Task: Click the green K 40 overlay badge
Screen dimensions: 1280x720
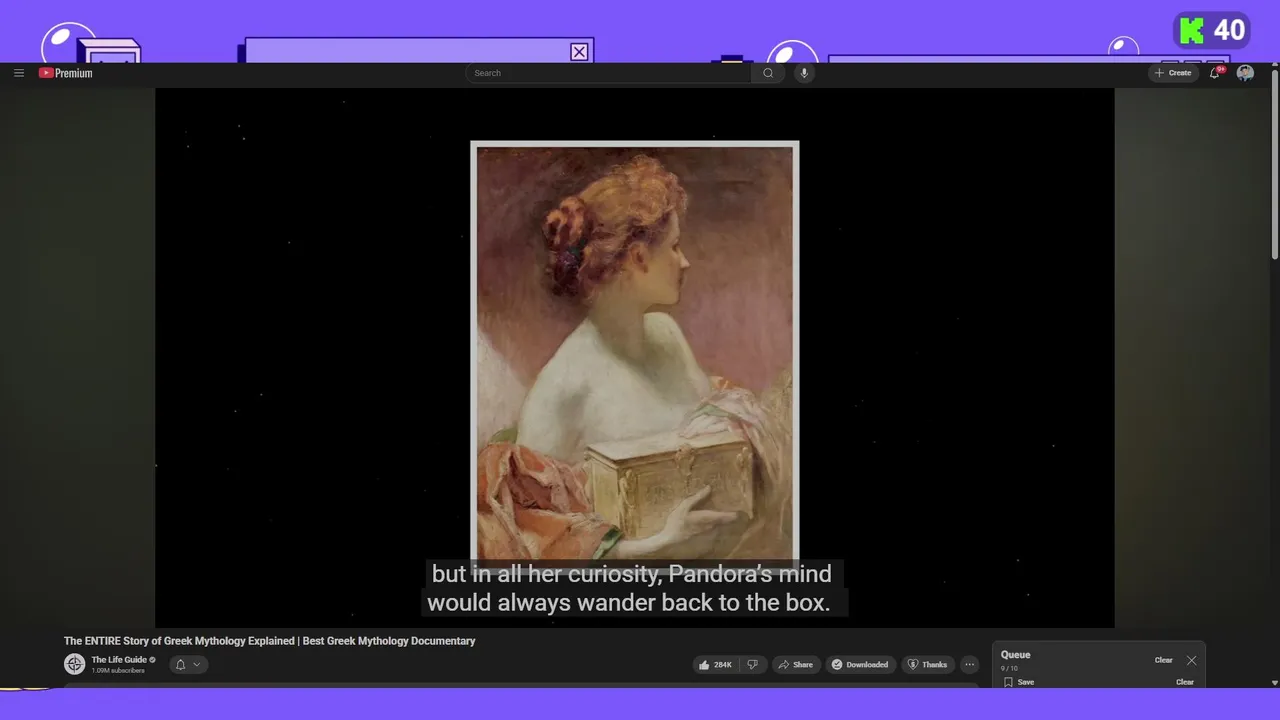Action: tap(1213, 31)
